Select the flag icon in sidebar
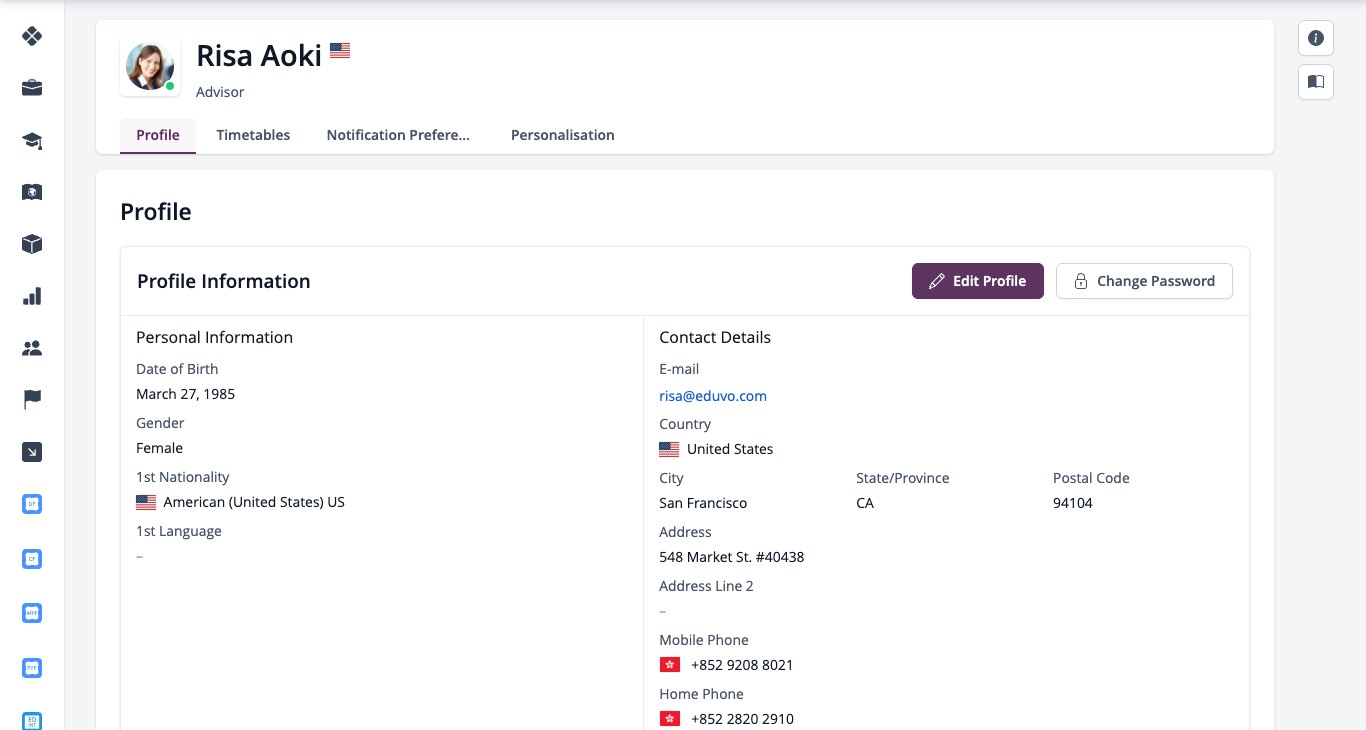The image size is (1366, 730). click(32, 400)
